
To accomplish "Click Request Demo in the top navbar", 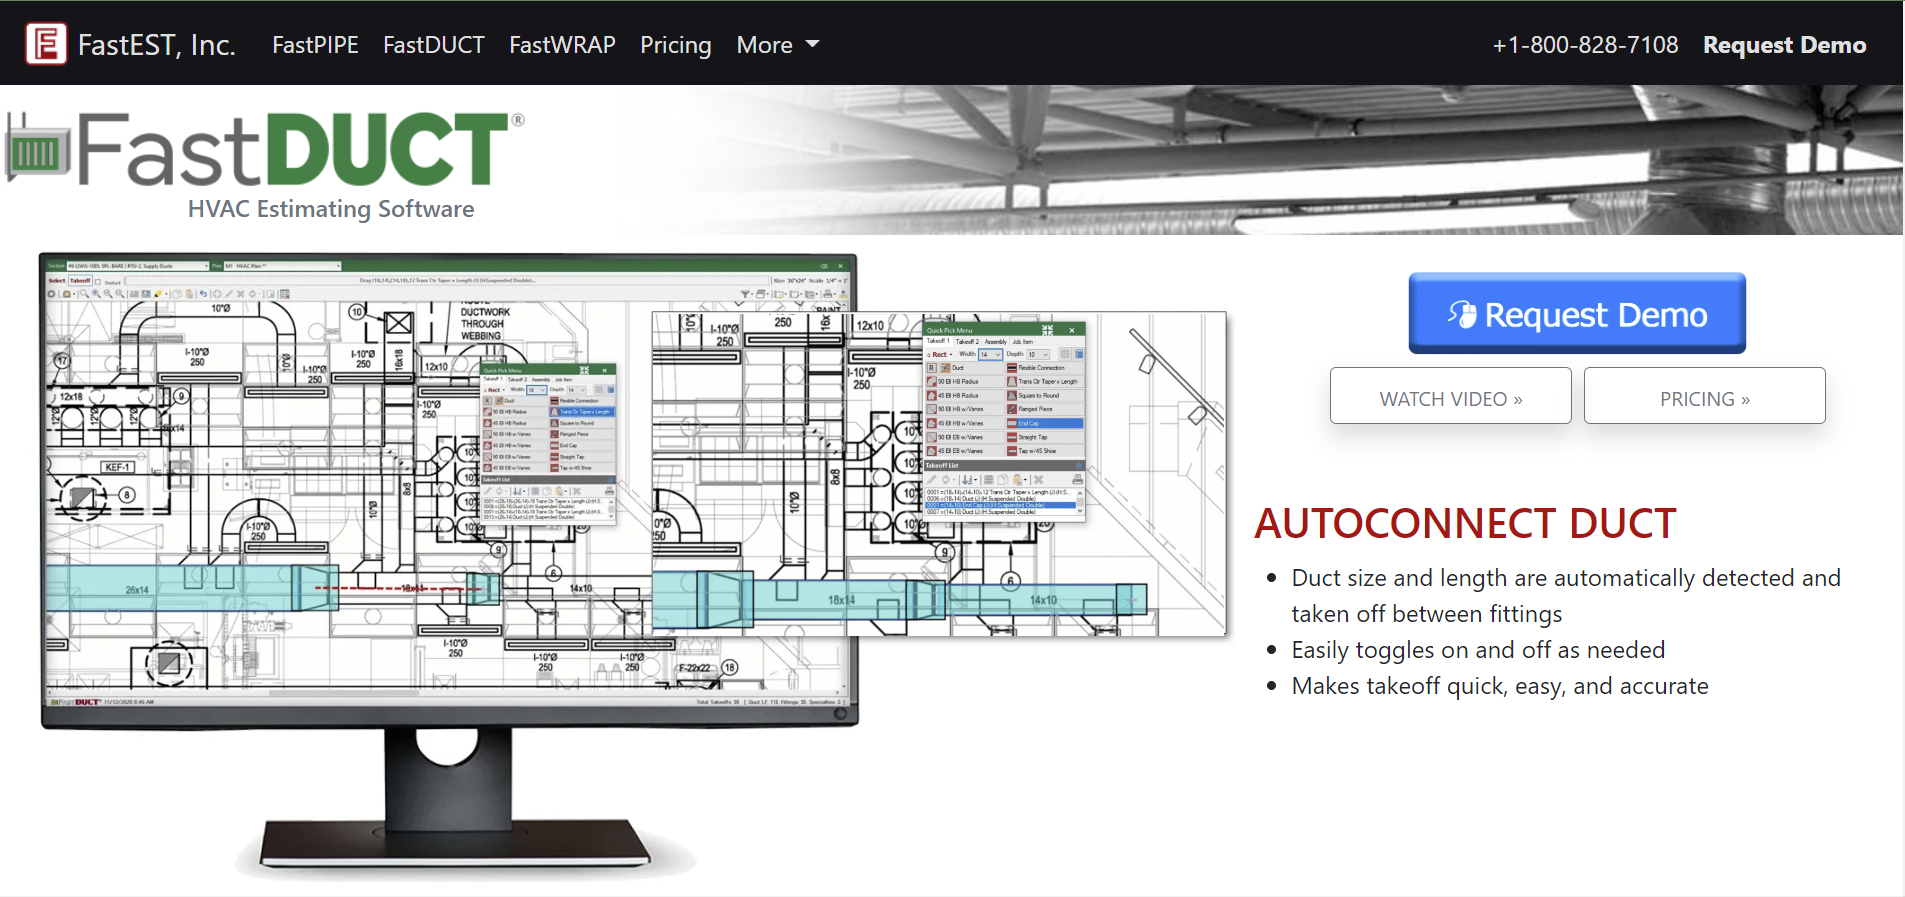I will click(x=1785, y=45).
